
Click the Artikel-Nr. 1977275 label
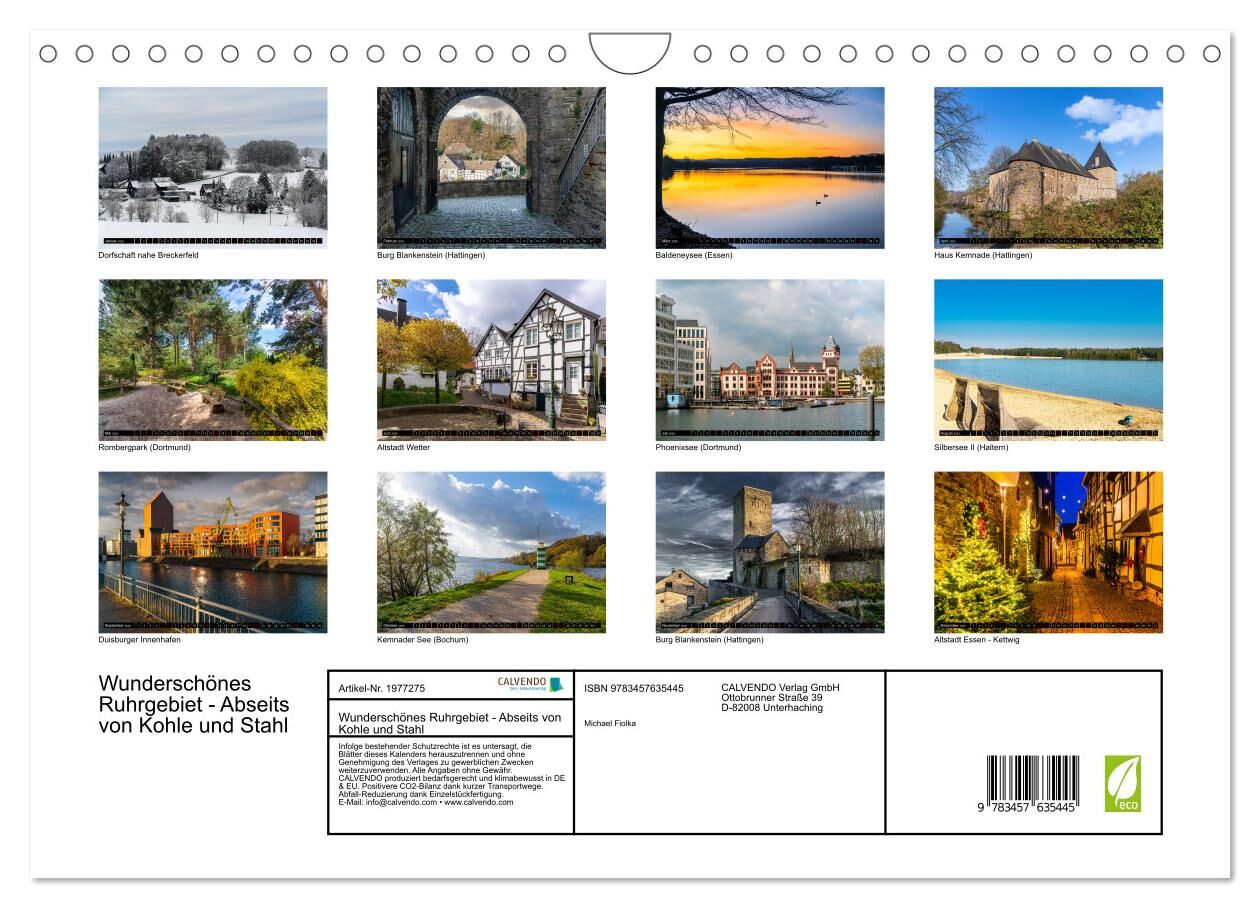coord(382,688)
